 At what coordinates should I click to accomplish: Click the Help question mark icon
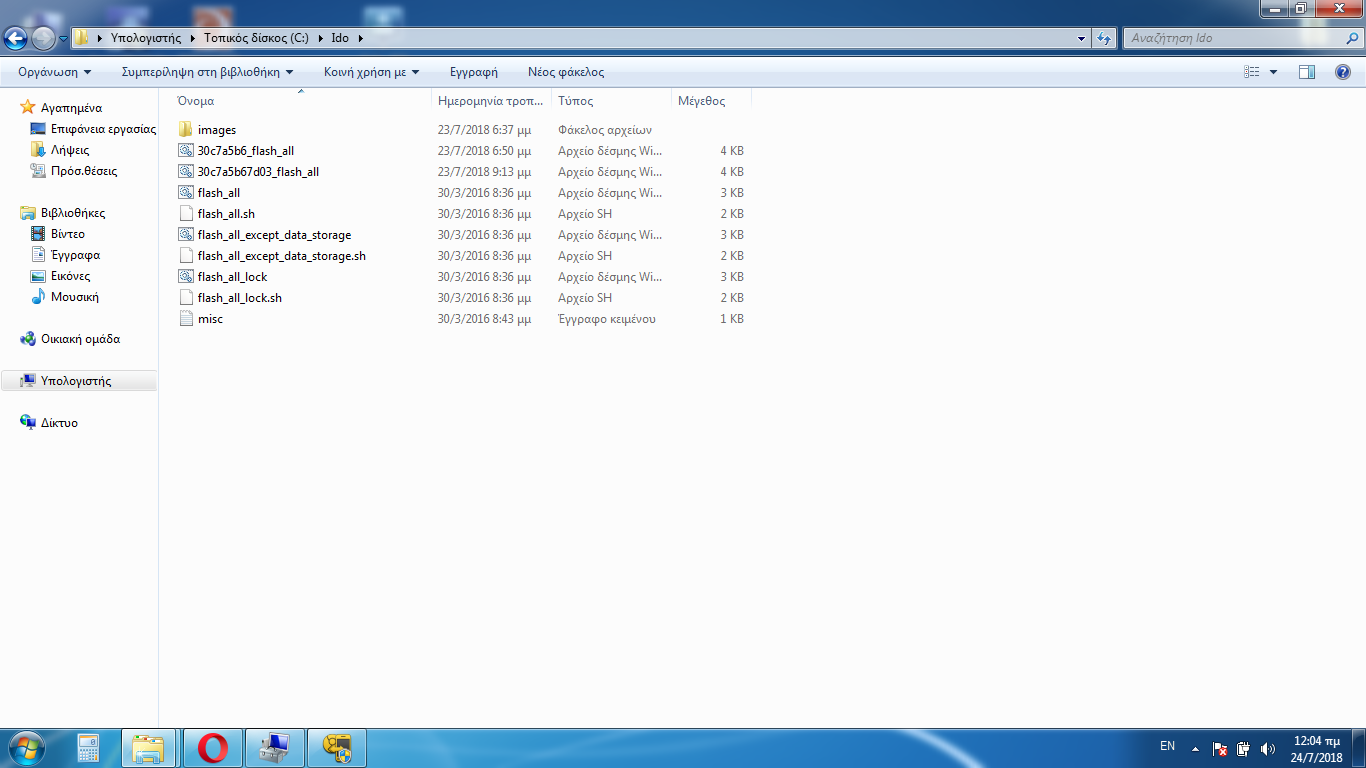coord(1343,72)
